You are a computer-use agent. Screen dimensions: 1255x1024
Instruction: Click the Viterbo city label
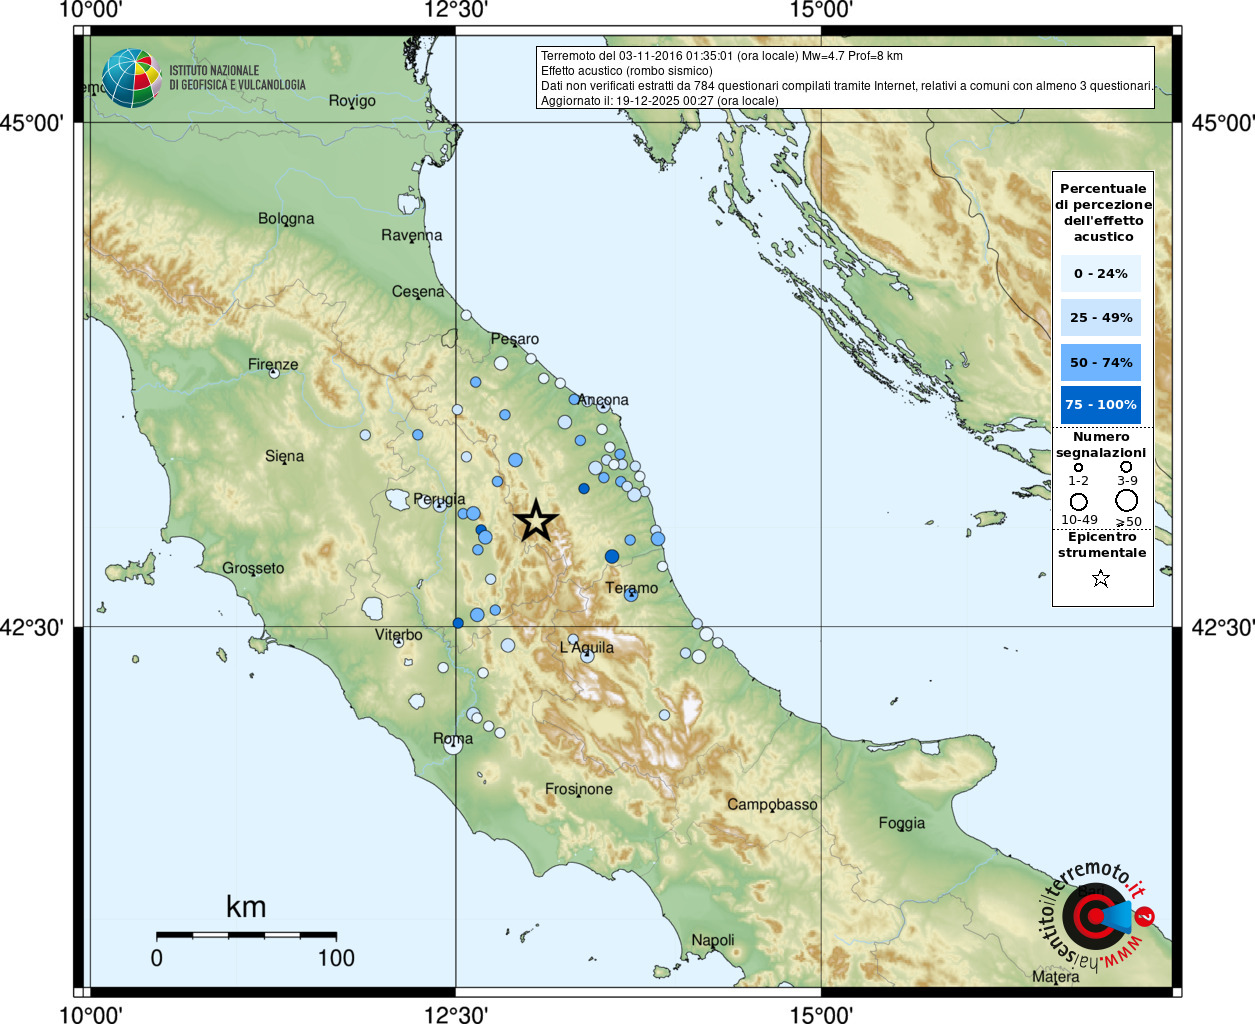(398, 635)
